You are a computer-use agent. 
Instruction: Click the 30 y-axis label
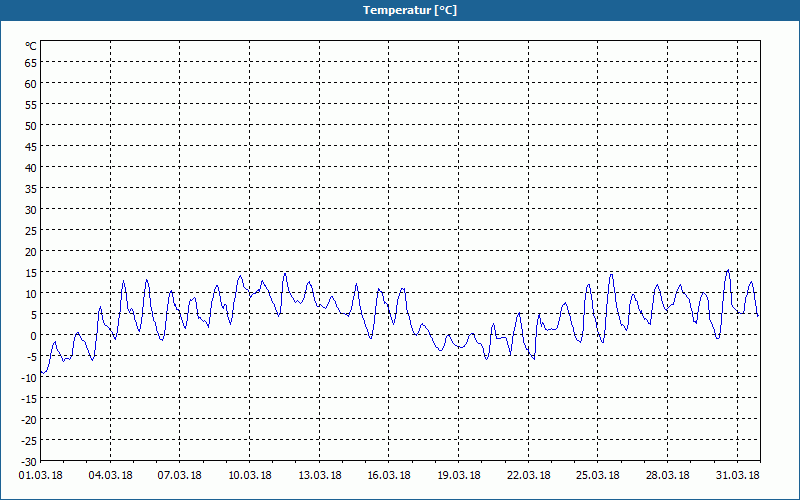point(31,210)
